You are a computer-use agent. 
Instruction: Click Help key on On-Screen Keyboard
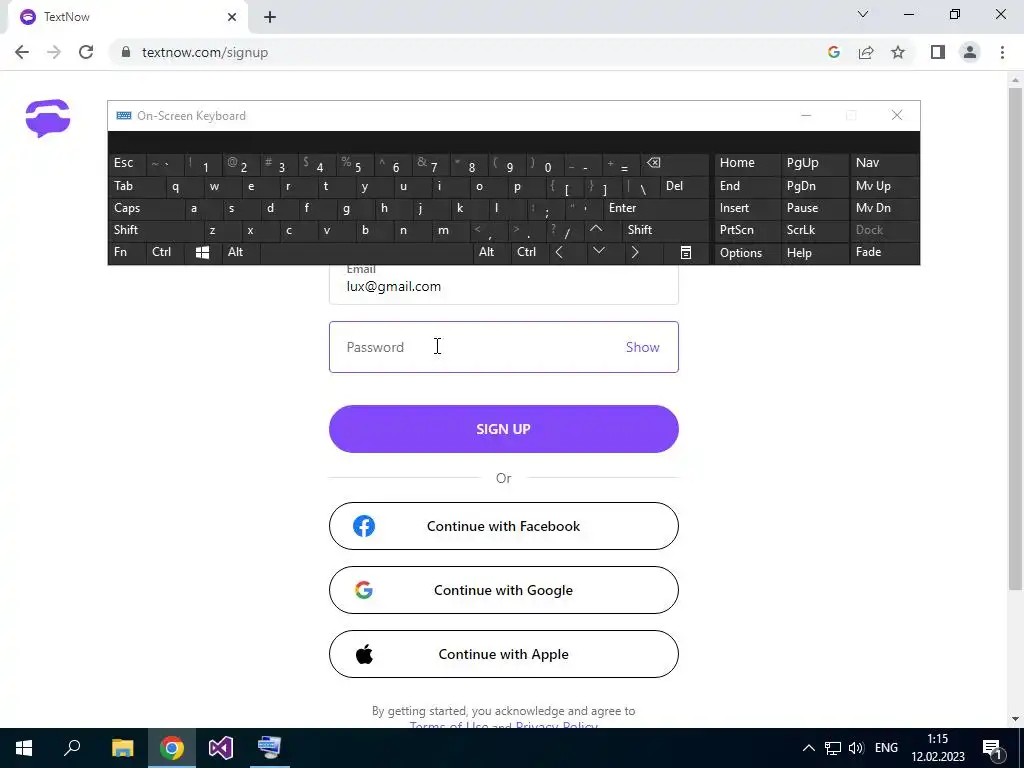click(815, 253)
